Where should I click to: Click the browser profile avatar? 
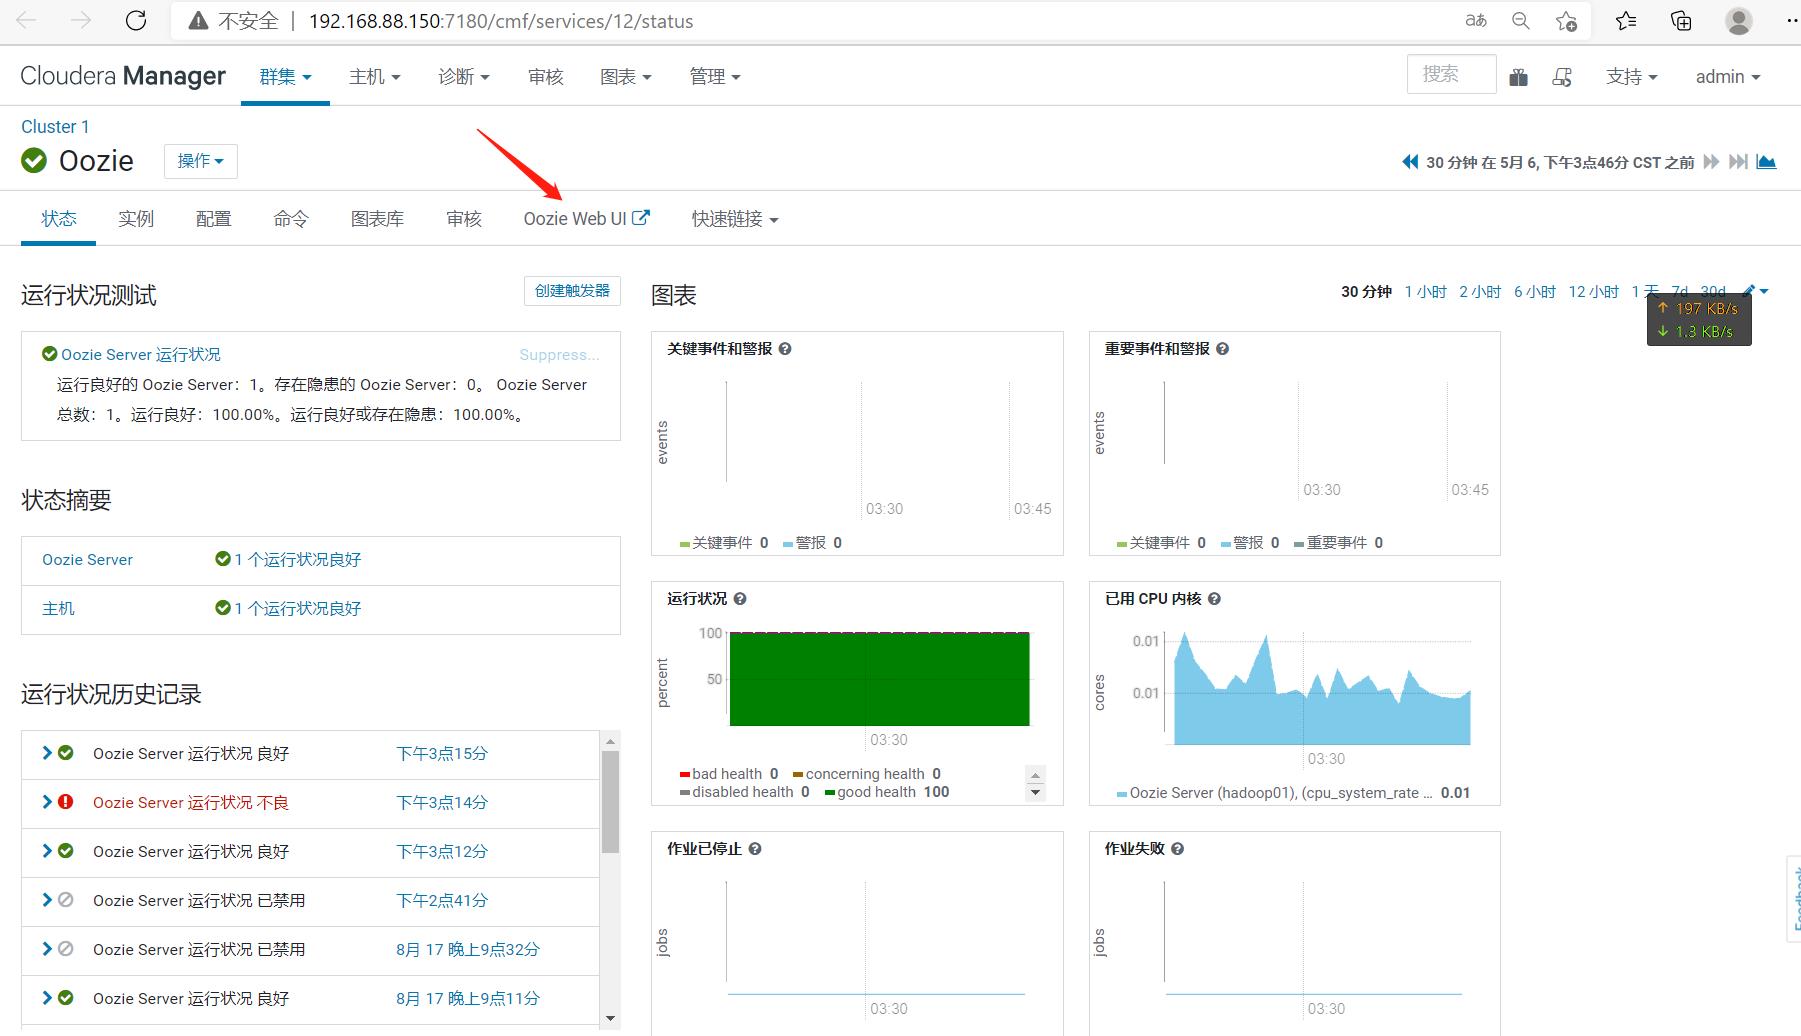click(x=1739, y=21)
